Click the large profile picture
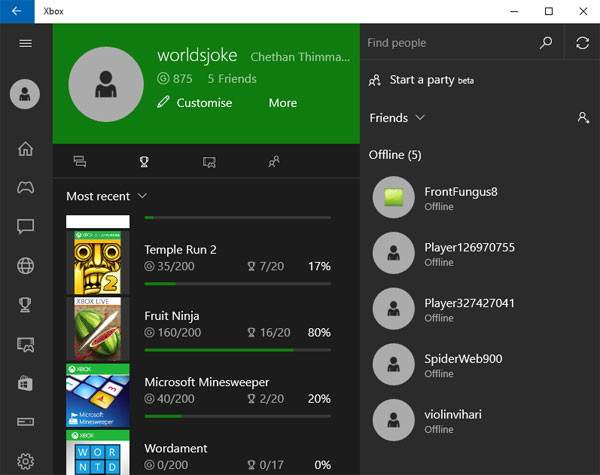This screenshot has height=475, width=600. coord(106,84)
